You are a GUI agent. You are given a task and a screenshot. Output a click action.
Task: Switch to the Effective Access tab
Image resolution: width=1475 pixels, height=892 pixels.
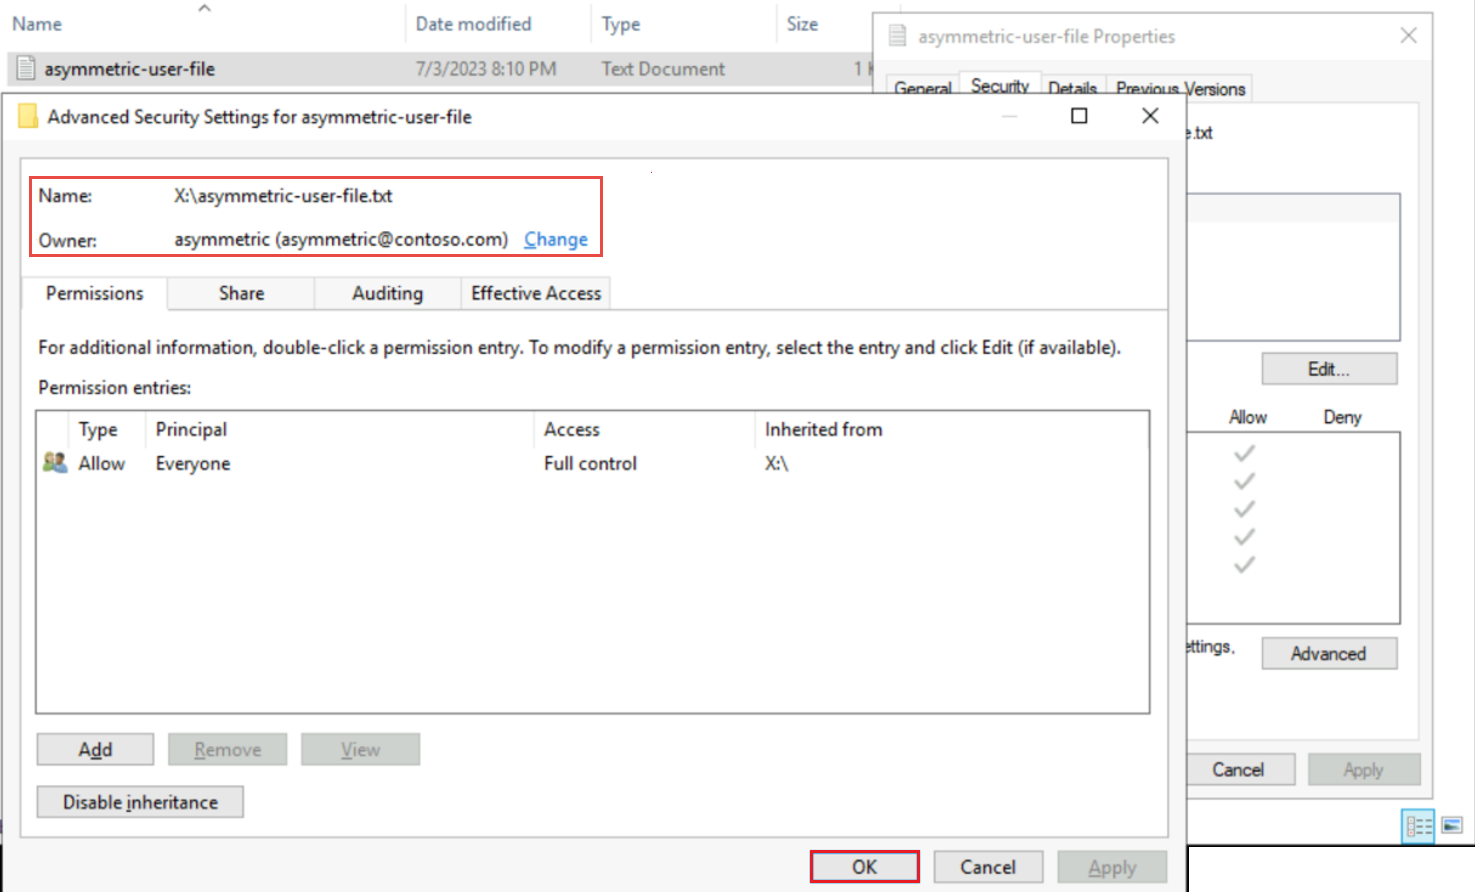pos(536,293)
